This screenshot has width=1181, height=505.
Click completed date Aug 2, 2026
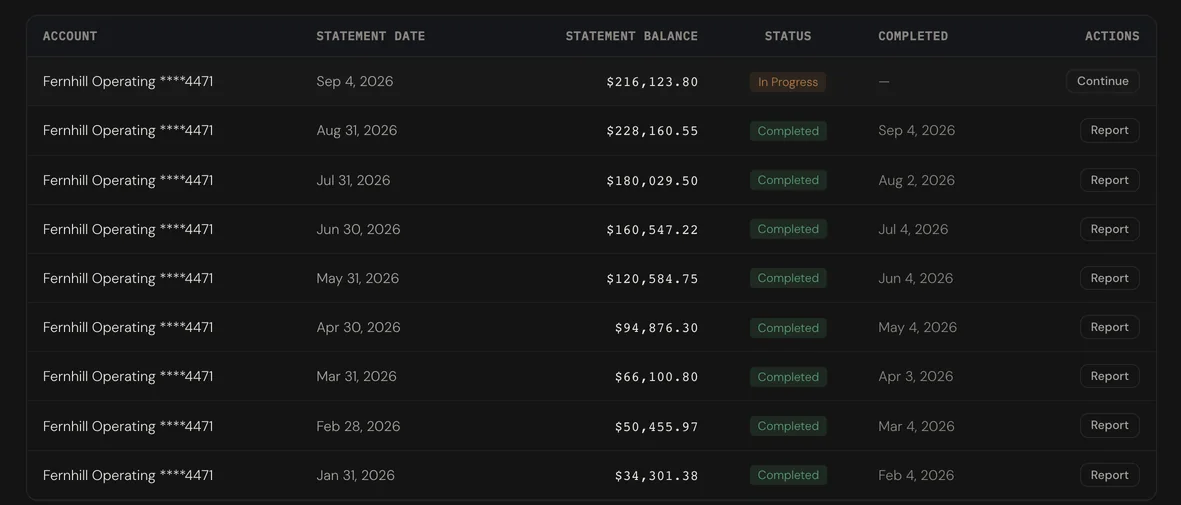917,180
